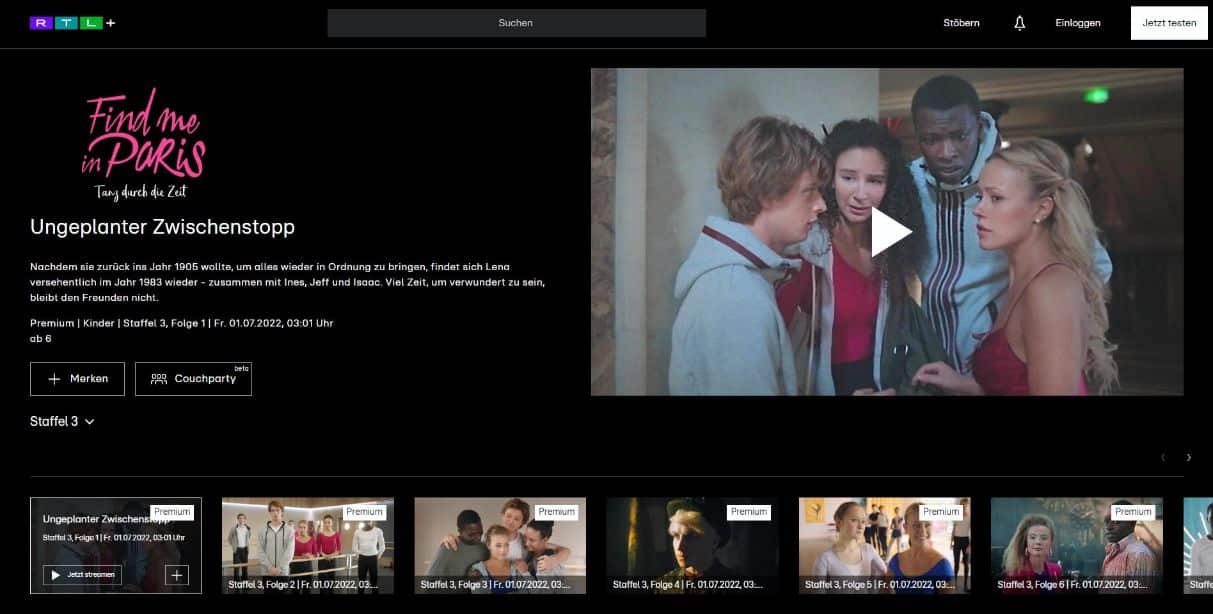Click the Premium badge on Folge 4
Image resolution: width=1213 pixels, height=614 pixels.
point(748,512)
